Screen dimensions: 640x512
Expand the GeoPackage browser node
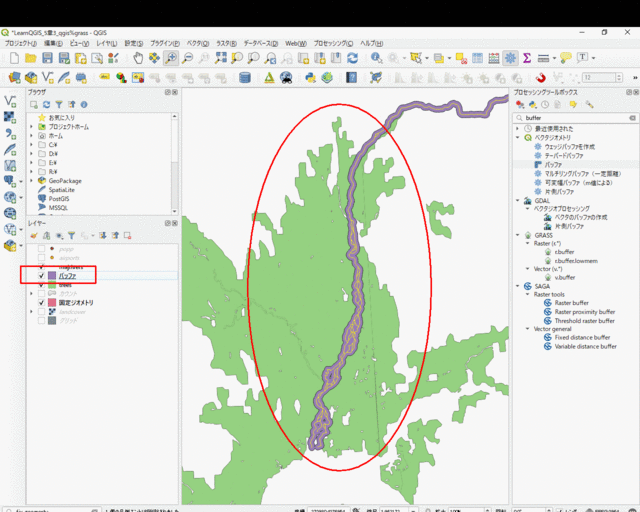point(31,181)
